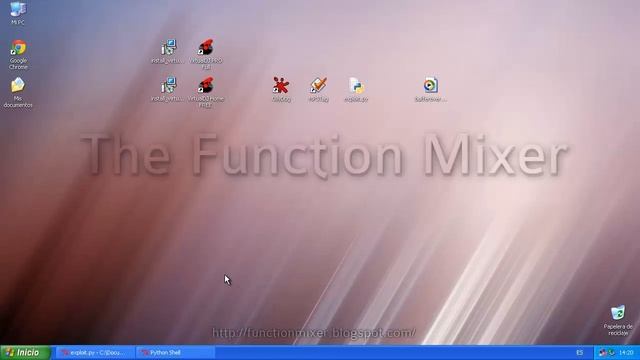Select the installer icon beside VirtualDJ PRO Full

(x=168, y=51)
